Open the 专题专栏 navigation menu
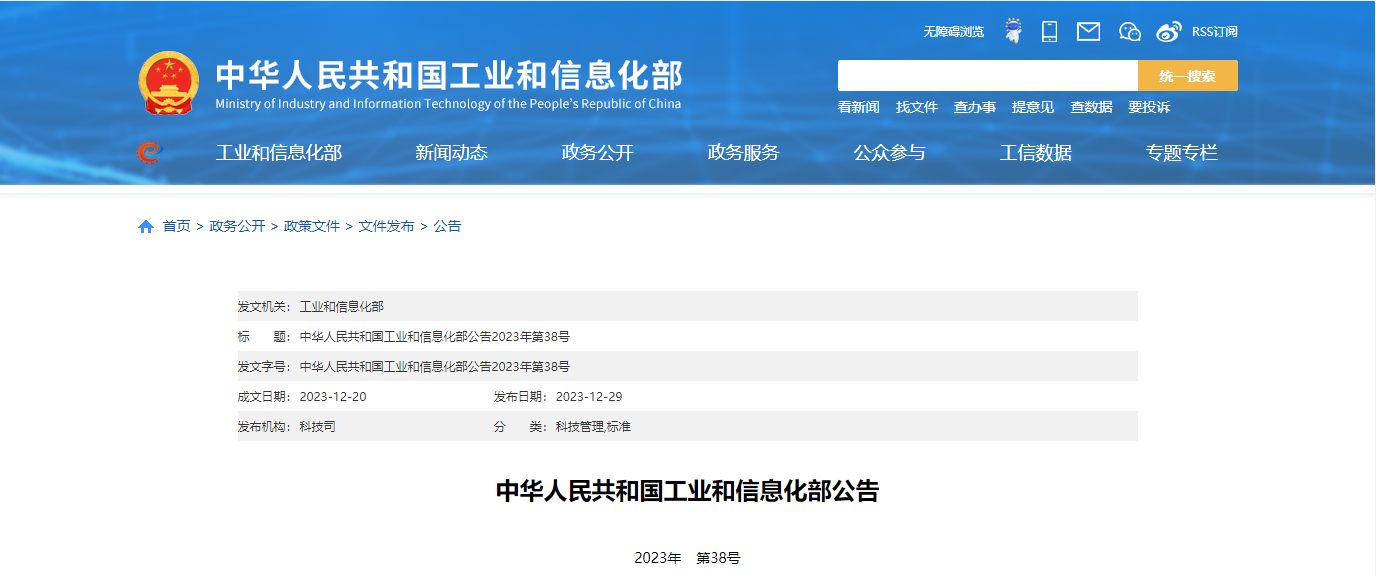 (x=1181, y=153)
